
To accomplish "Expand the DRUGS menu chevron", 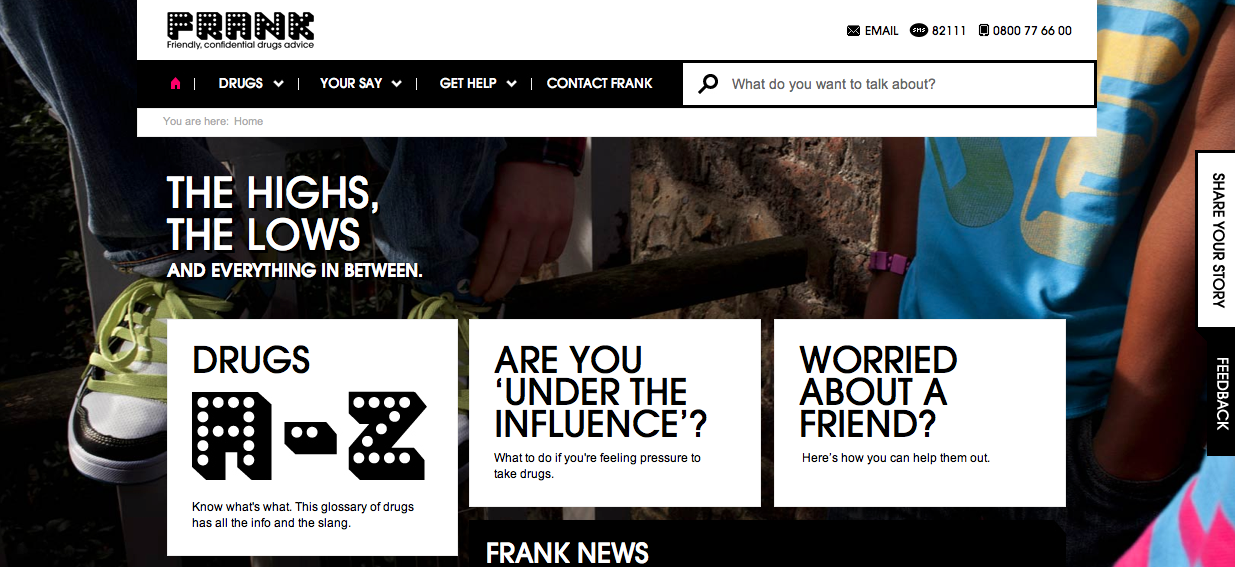I will point(278,84).
